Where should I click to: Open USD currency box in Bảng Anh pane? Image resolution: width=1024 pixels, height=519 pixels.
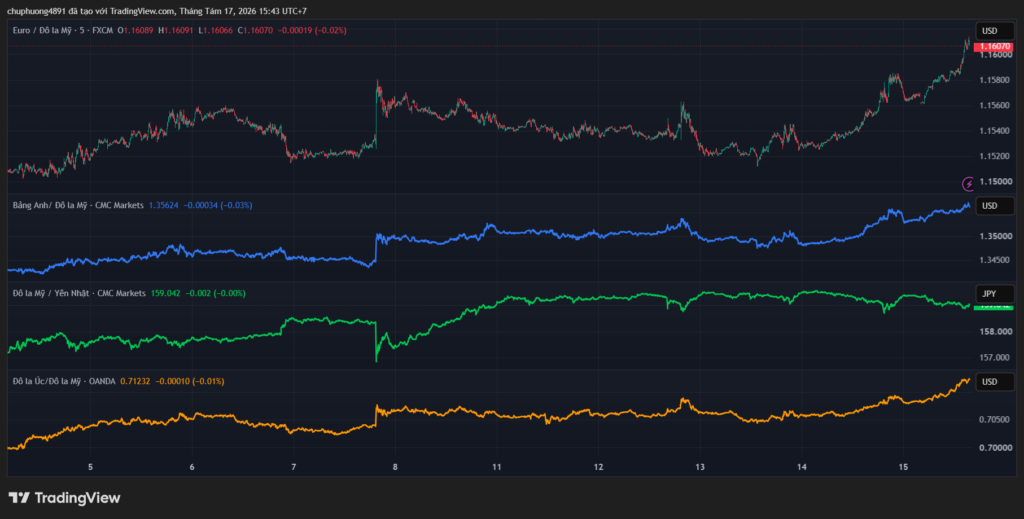995,206
